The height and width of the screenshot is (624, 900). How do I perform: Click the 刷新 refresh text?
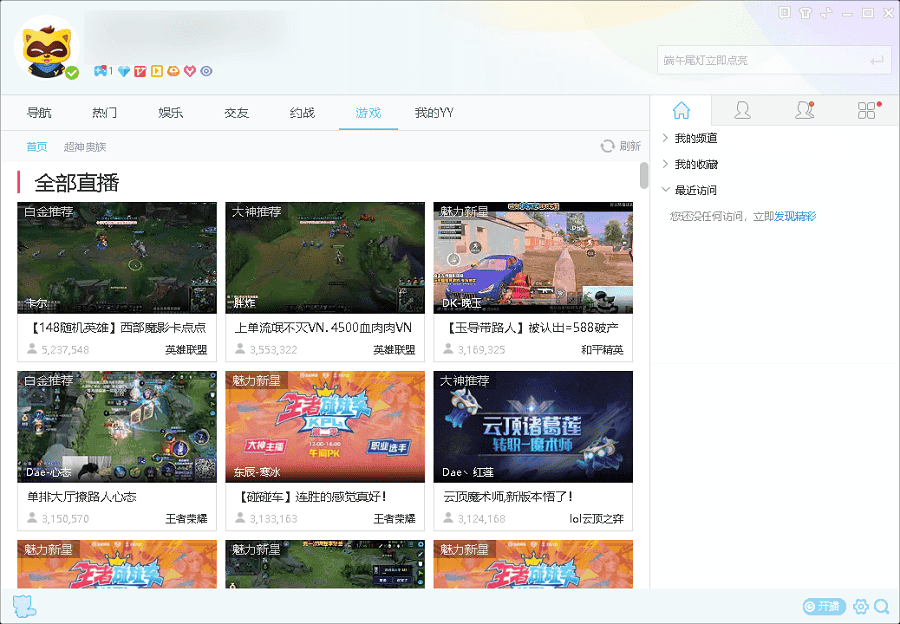point(630,146)
